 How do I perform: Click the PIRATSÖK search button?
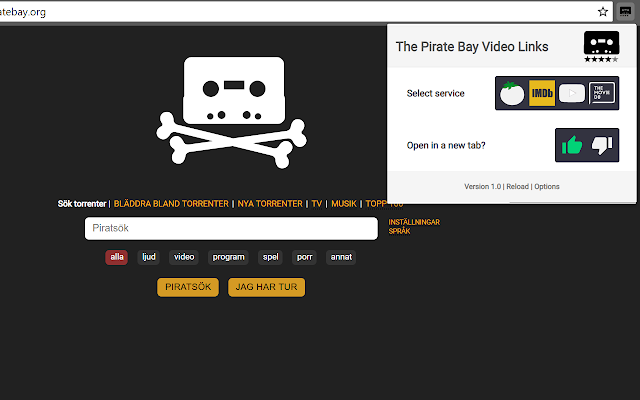tap(188, 287)
